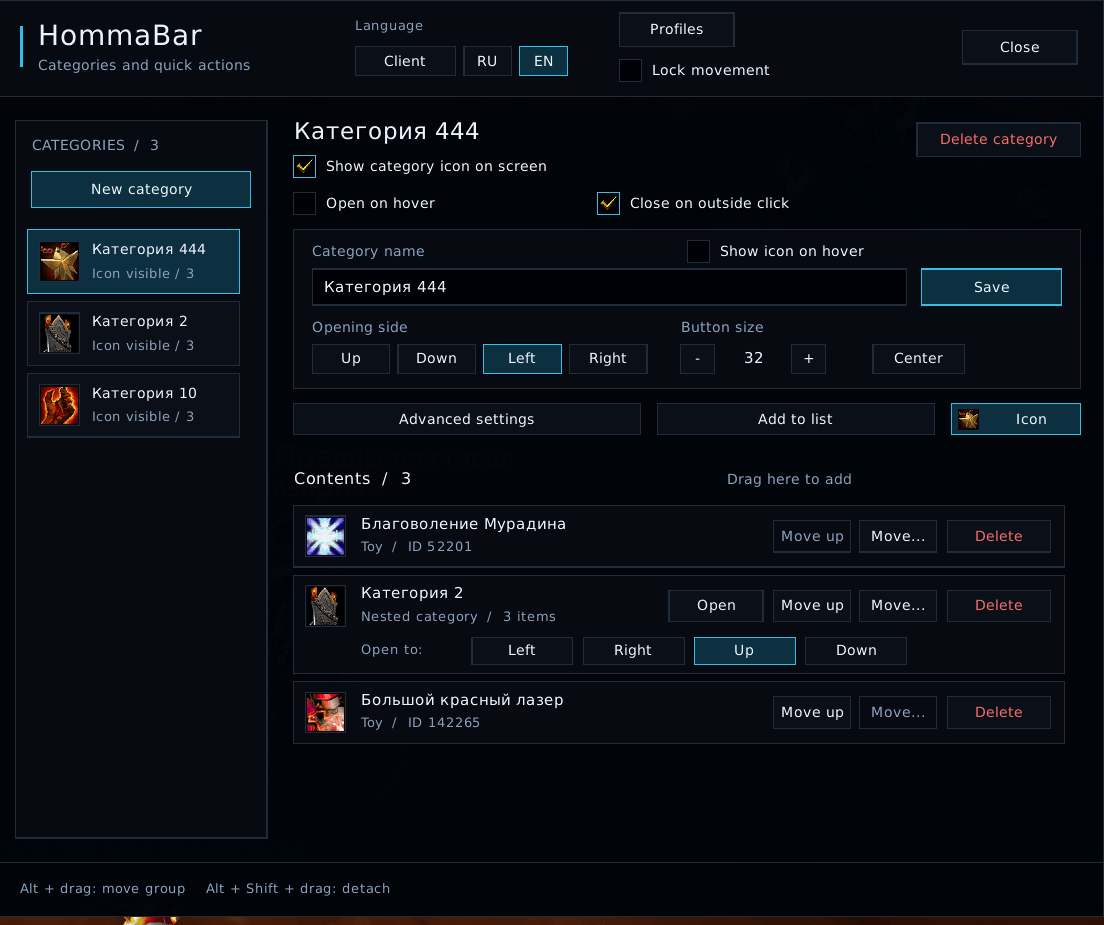Set opening side to Left
This screenshot has width=1104, height=925.
(522, 358)
